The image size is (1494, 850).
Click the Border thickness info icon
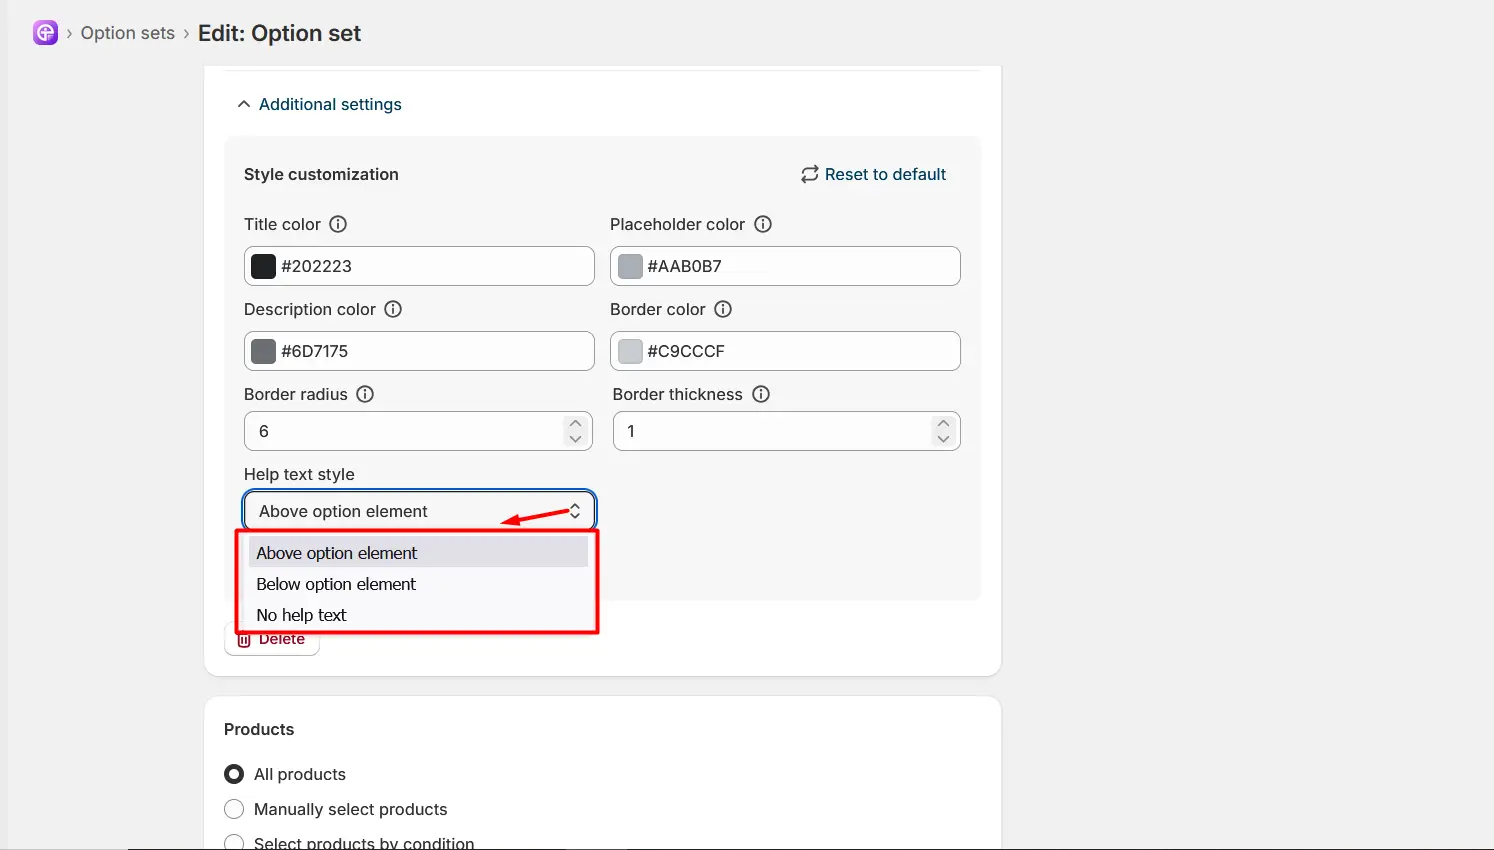pos(761,394)
